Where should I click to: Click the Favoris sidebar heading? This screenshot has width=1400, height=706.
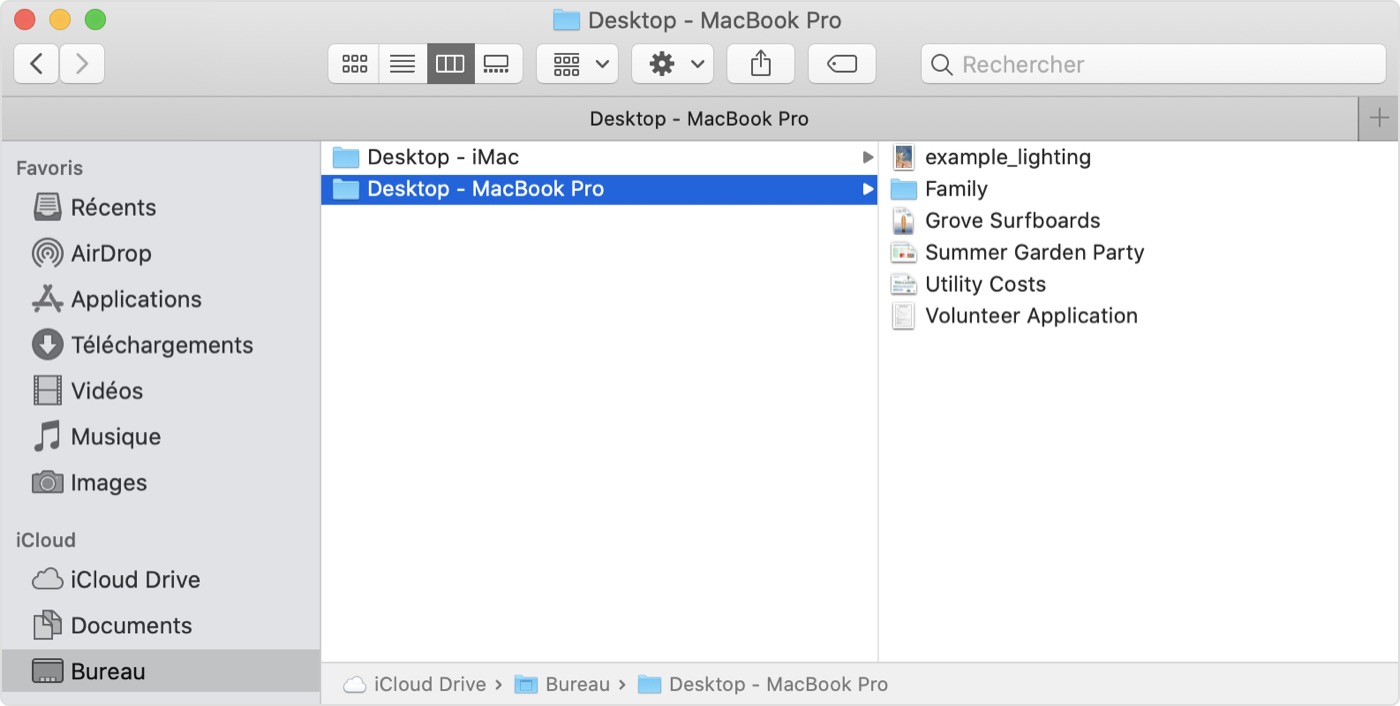point(49,168)
